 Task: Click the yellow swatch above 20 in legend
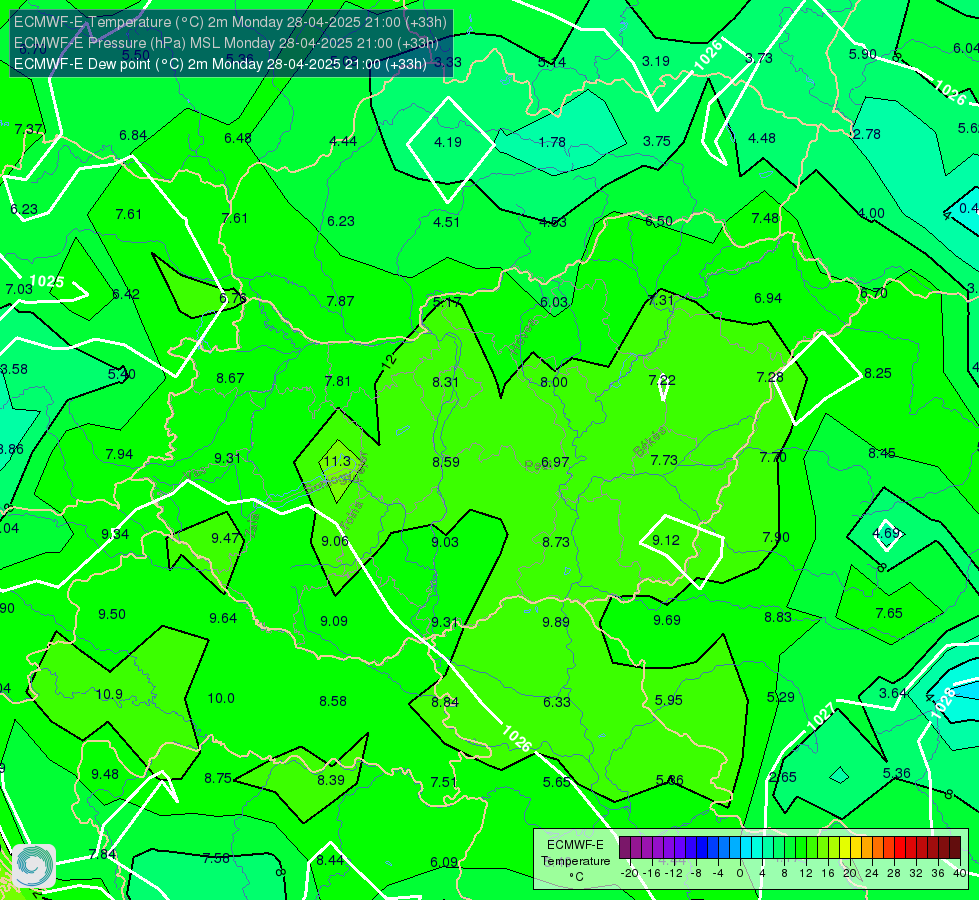(844, 848)
